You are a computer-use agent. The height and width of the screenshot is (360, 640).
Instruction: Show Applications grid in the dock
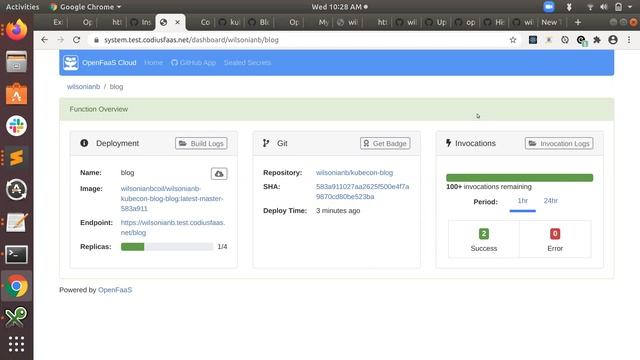point(16,344)
